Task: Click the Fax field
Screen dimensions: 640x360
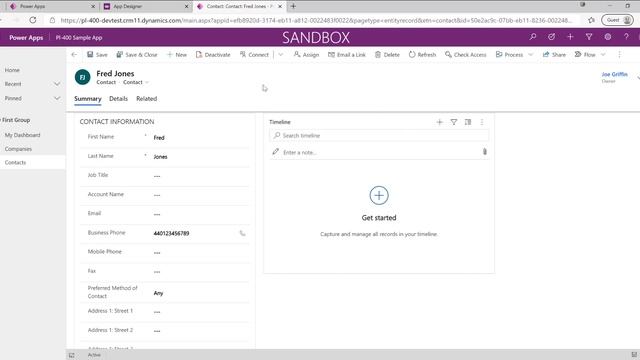Action: point(200,272)
